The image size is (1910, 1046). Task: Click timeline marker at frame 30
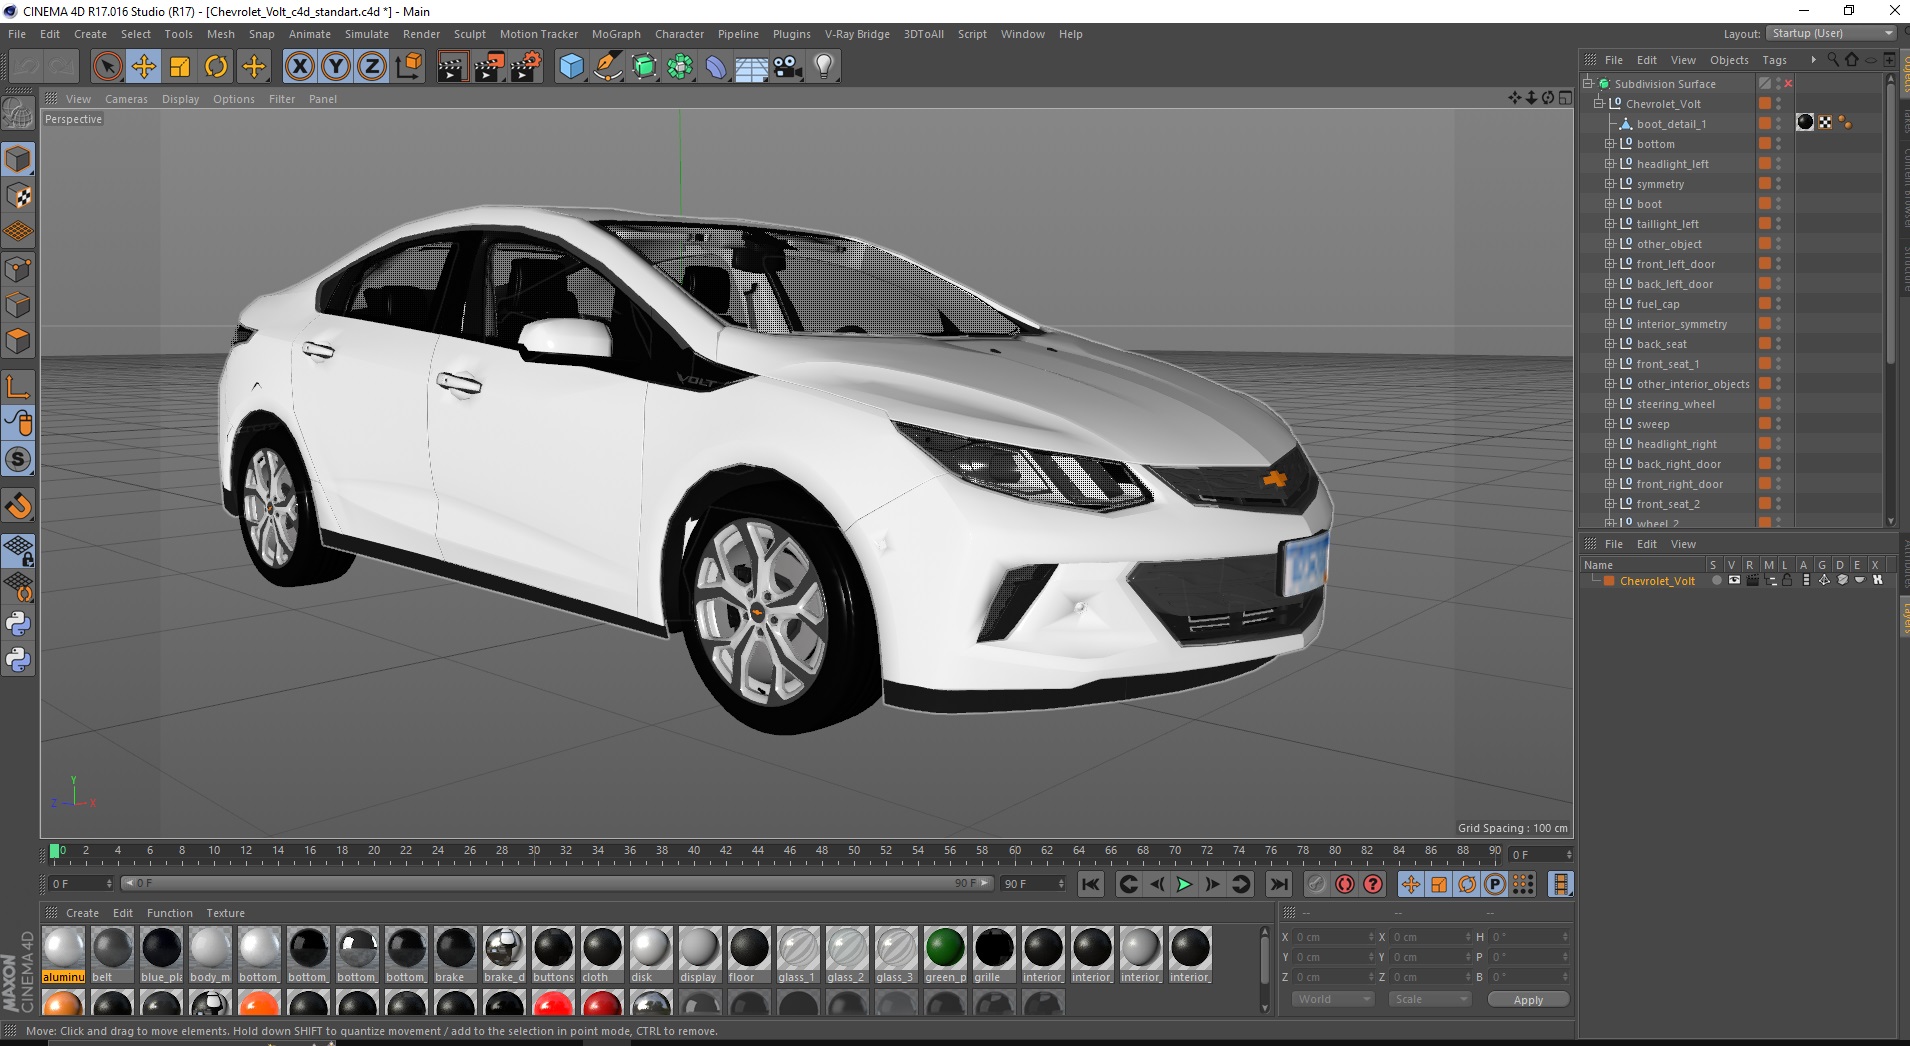(534, 852)
